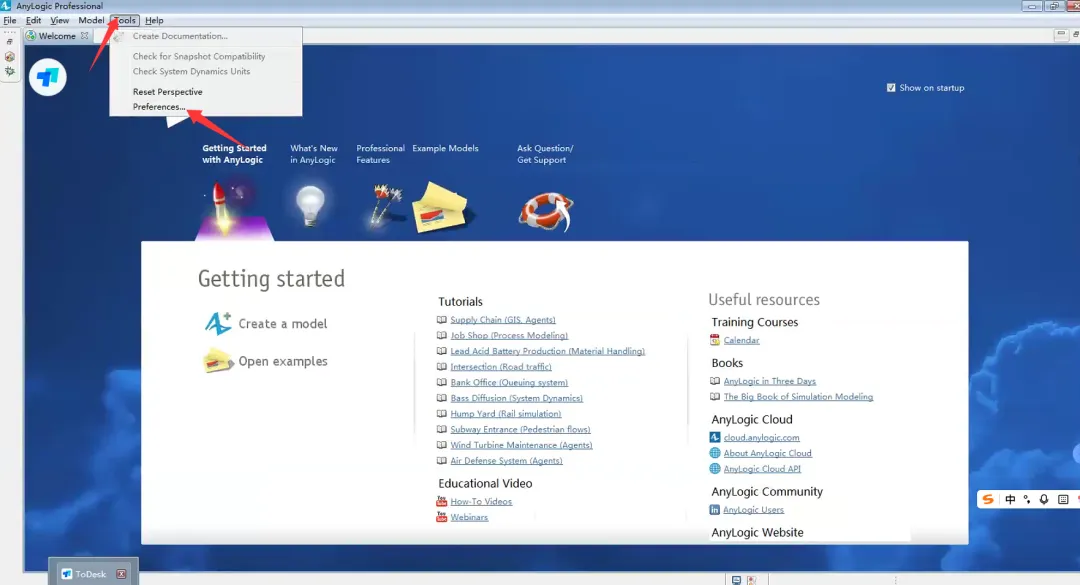This screenshot has width=1080, height=585.
Task: Open the Edit menu
Action: point(33,21)
